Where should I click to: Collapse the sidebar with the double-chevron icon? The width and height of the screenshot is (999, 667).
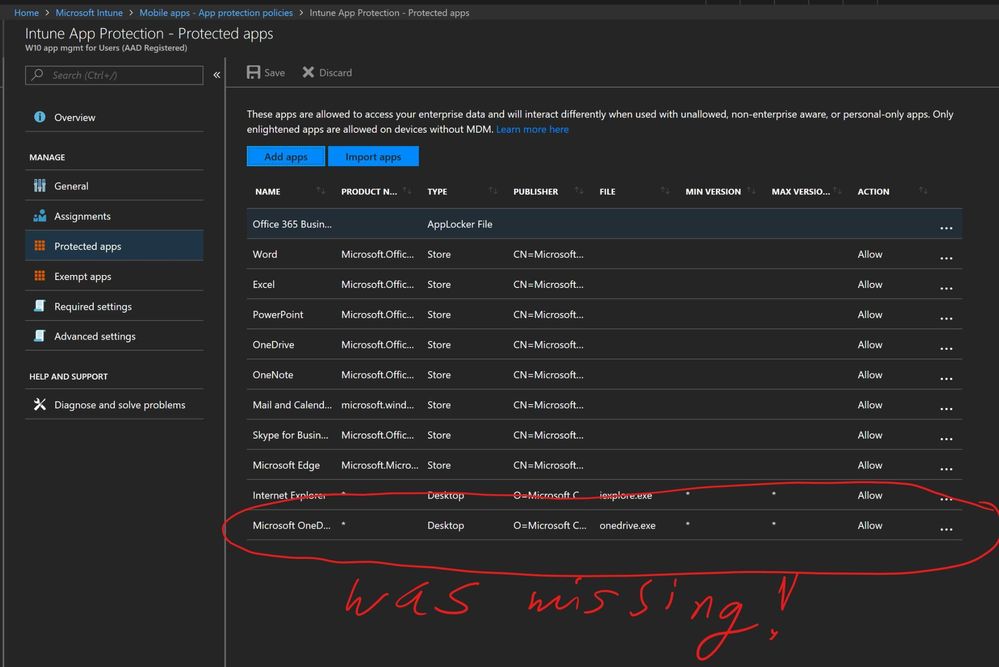217,75
